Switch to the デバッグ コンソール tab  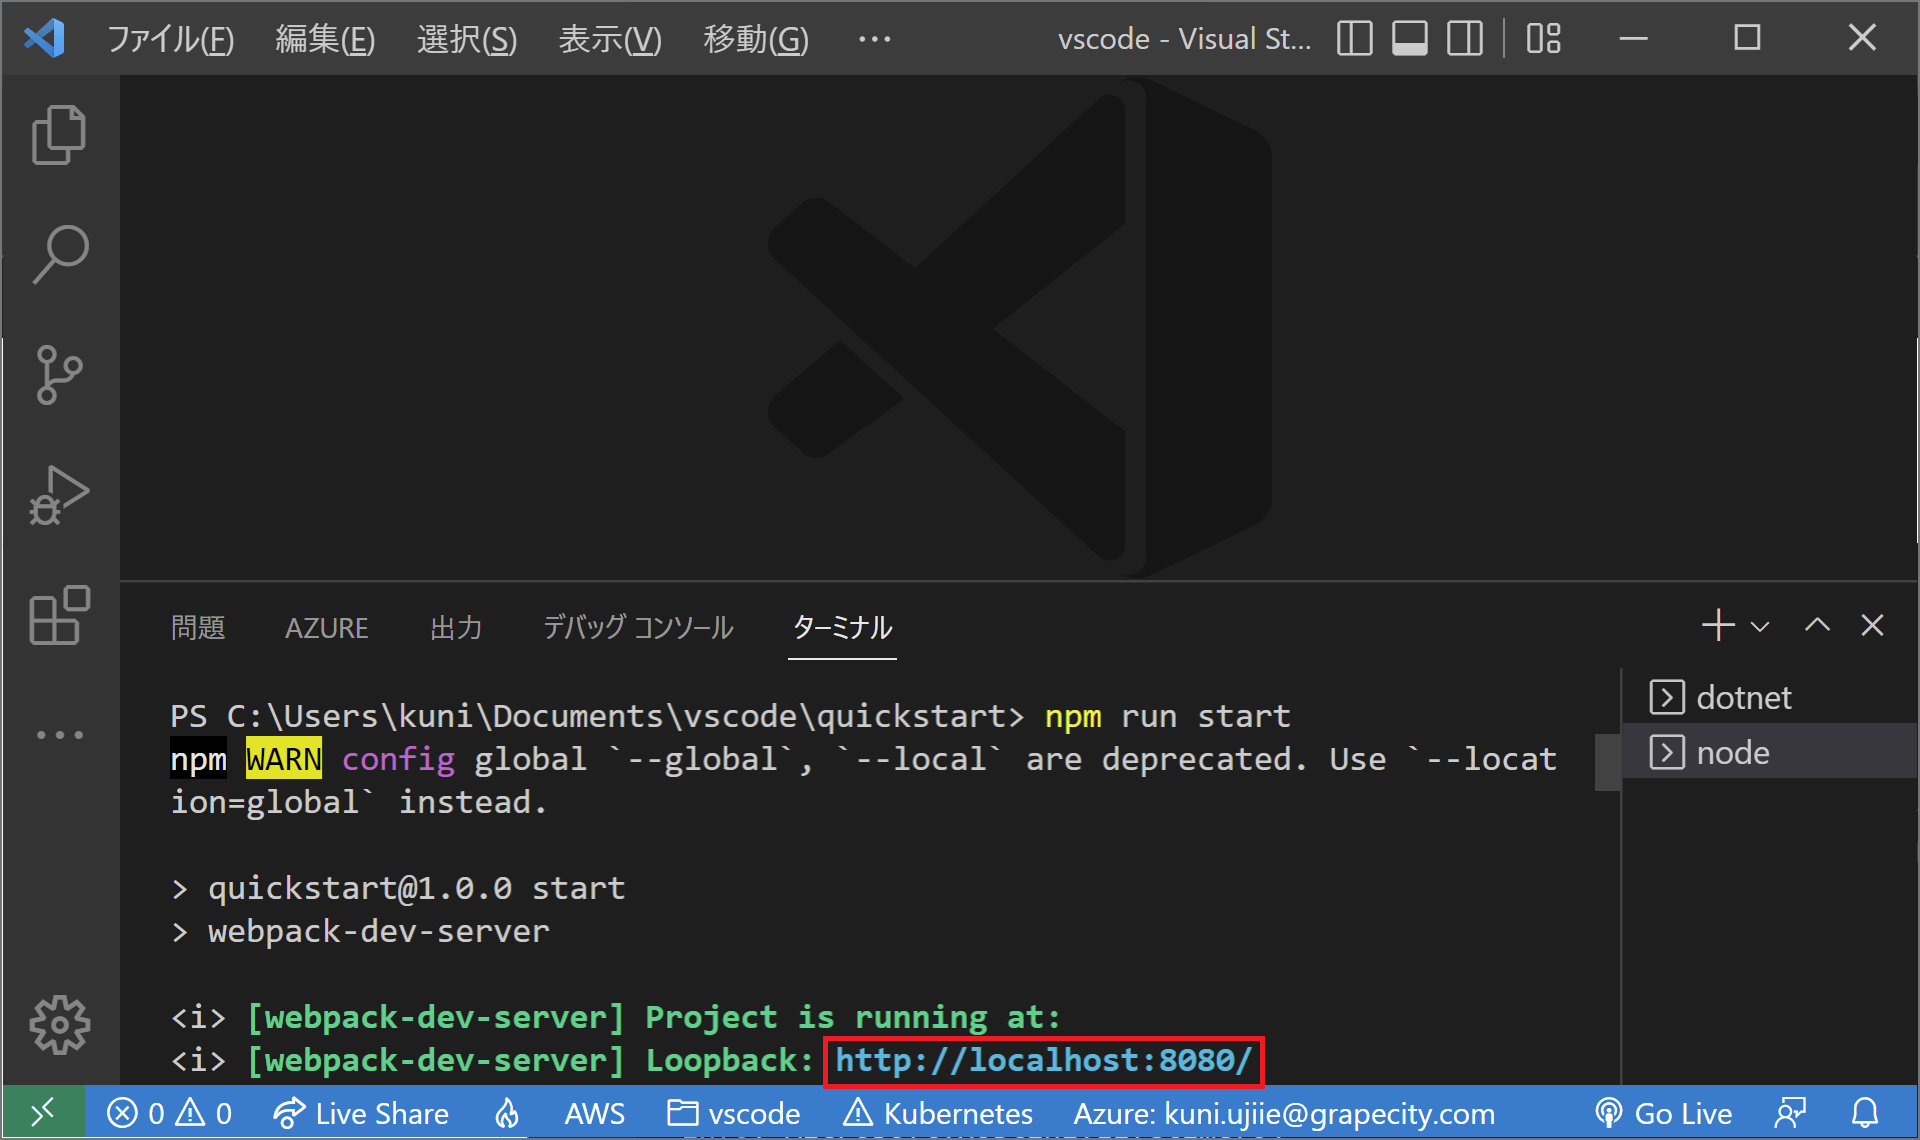(638, 628)
